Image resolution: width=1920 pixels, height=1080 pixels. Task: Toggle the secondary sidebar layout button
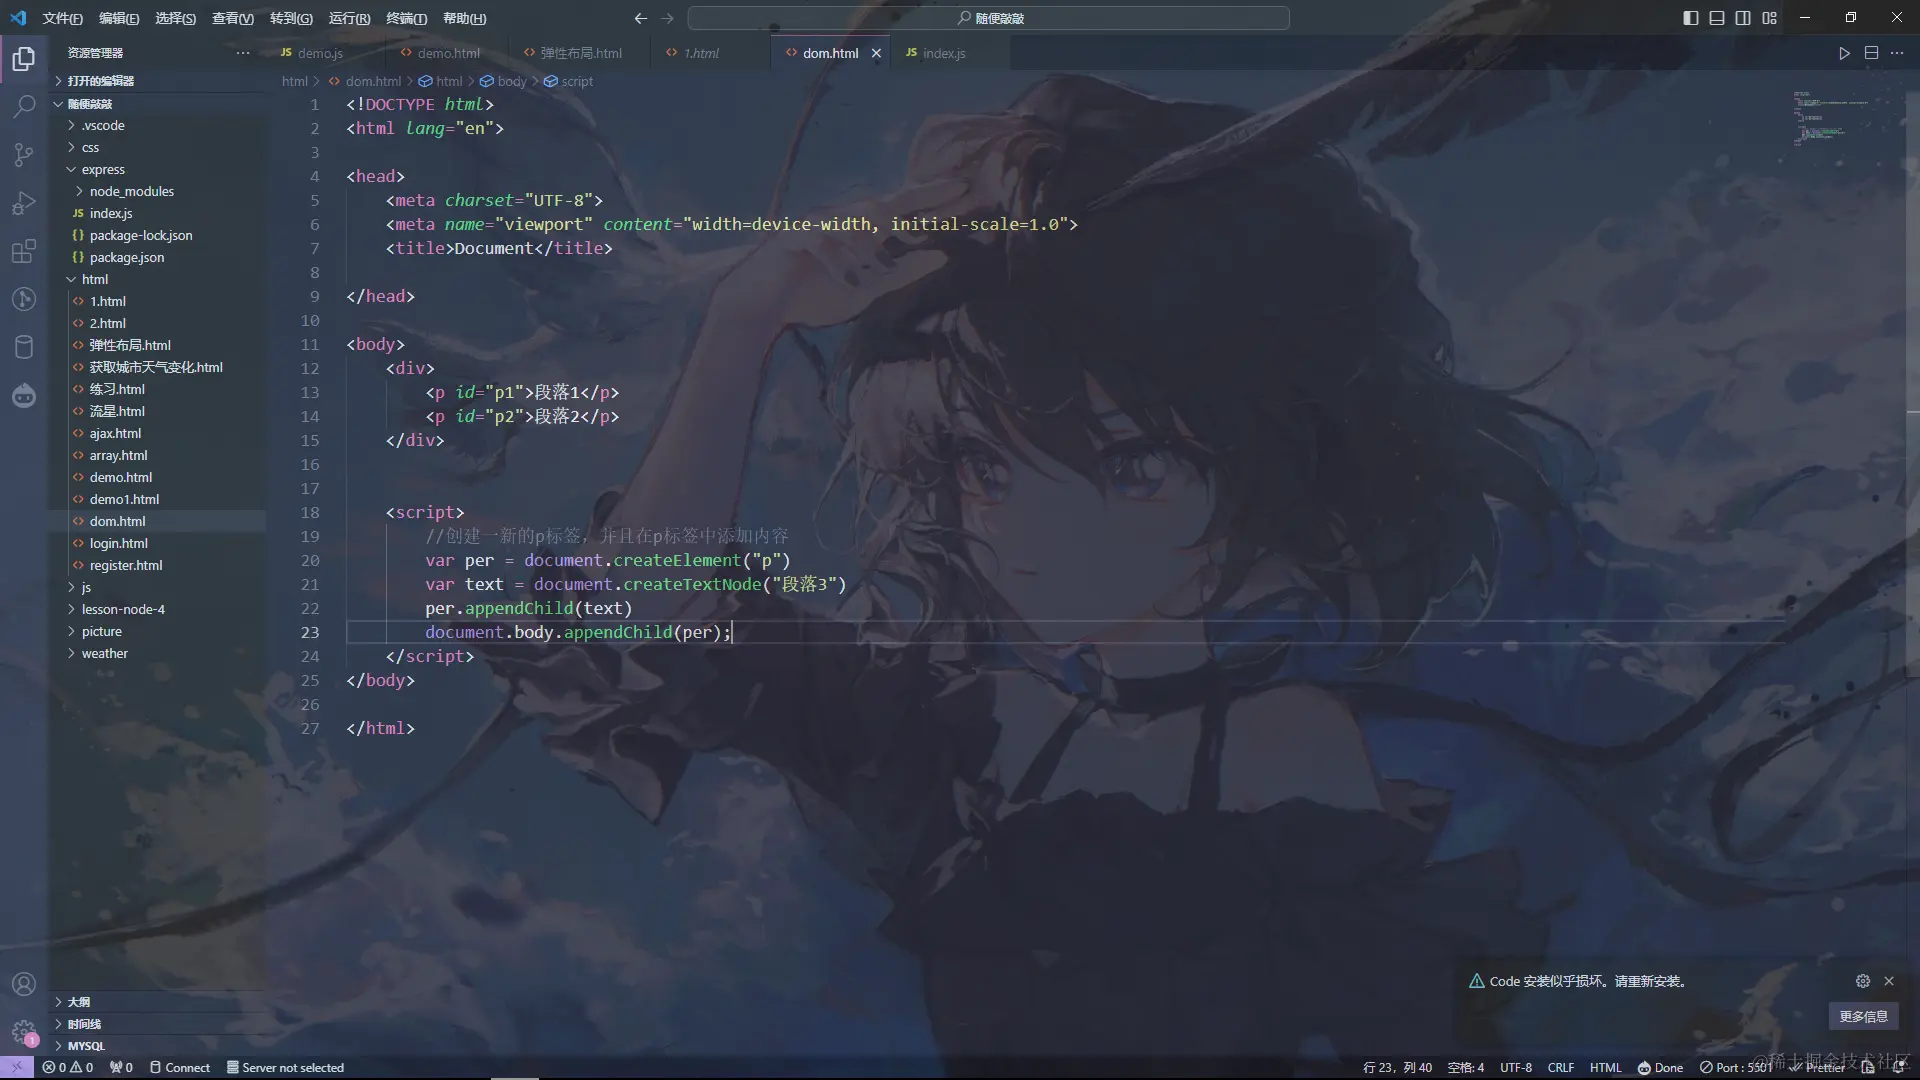tap(1743, 18)
